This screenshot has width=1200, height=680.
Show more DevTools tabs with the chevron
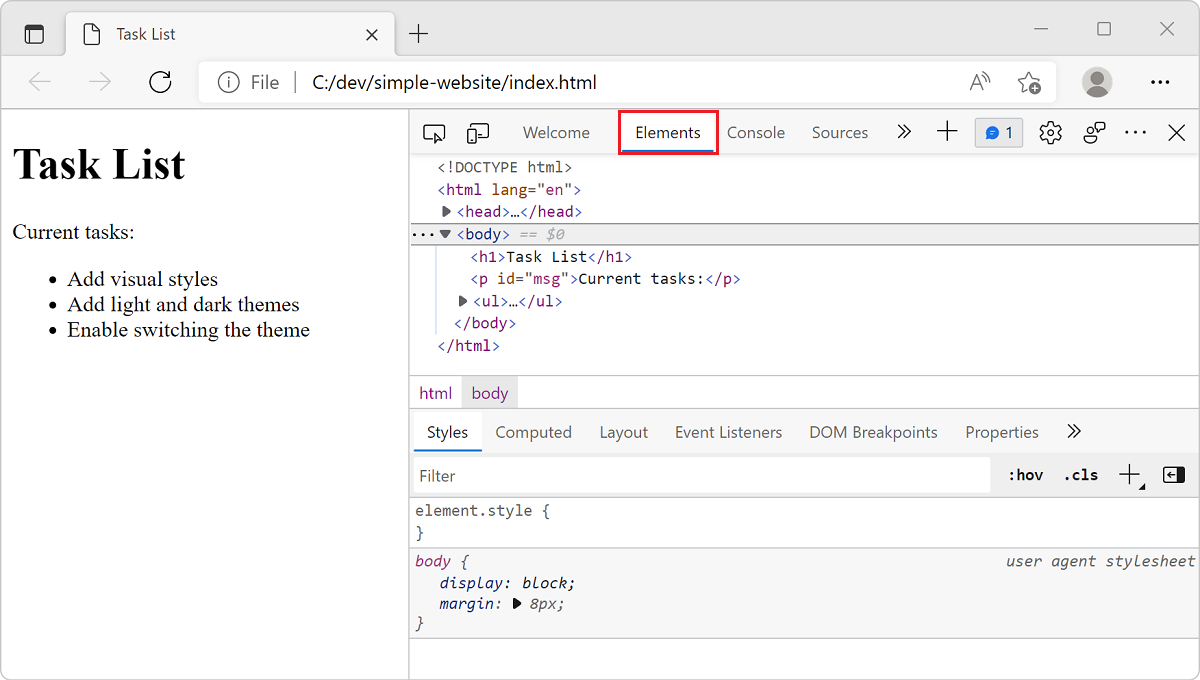click(x=904, y=132)
